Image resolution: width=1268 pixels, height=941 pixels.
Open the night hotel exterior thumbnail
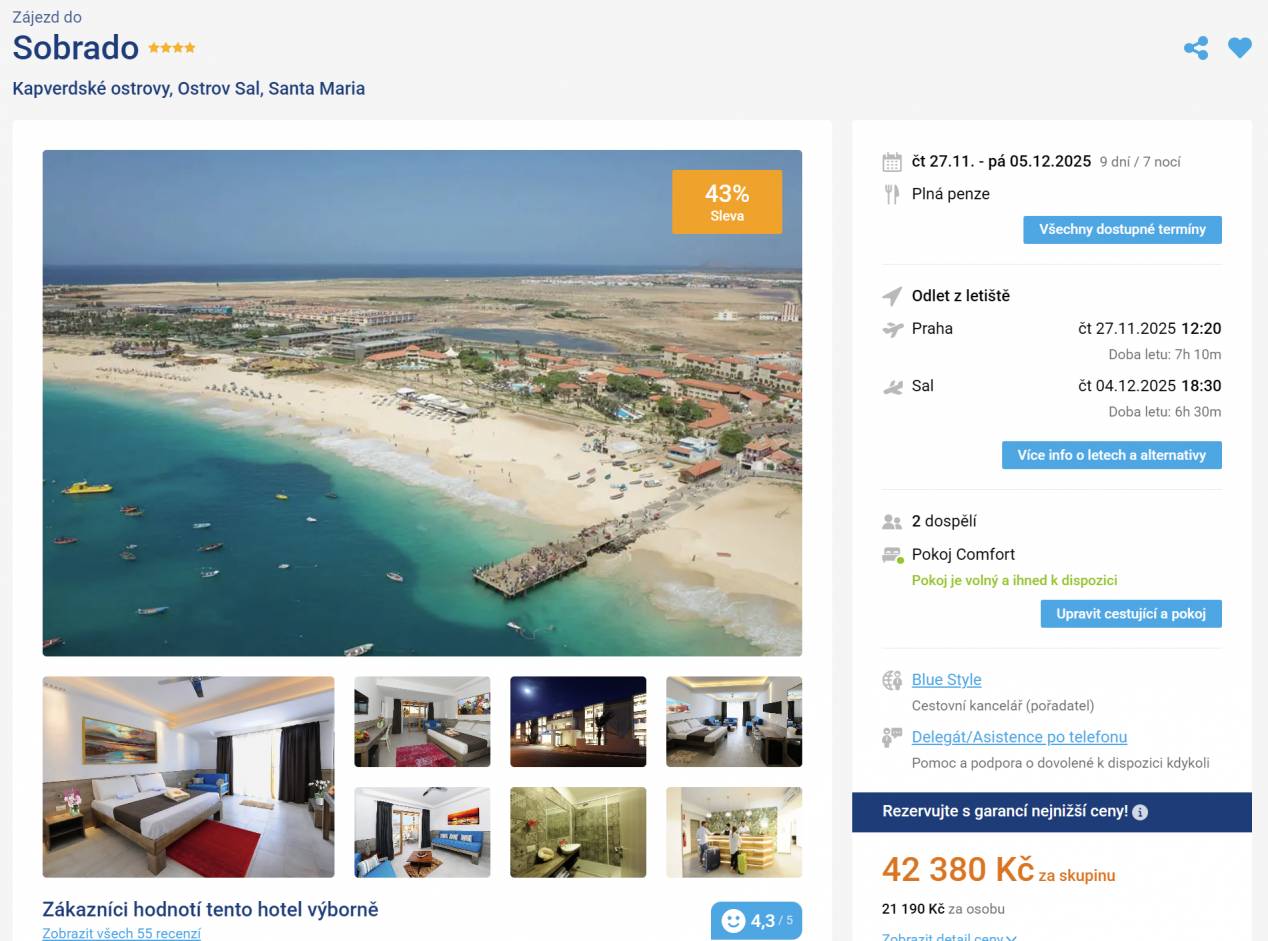coord(578,722)
